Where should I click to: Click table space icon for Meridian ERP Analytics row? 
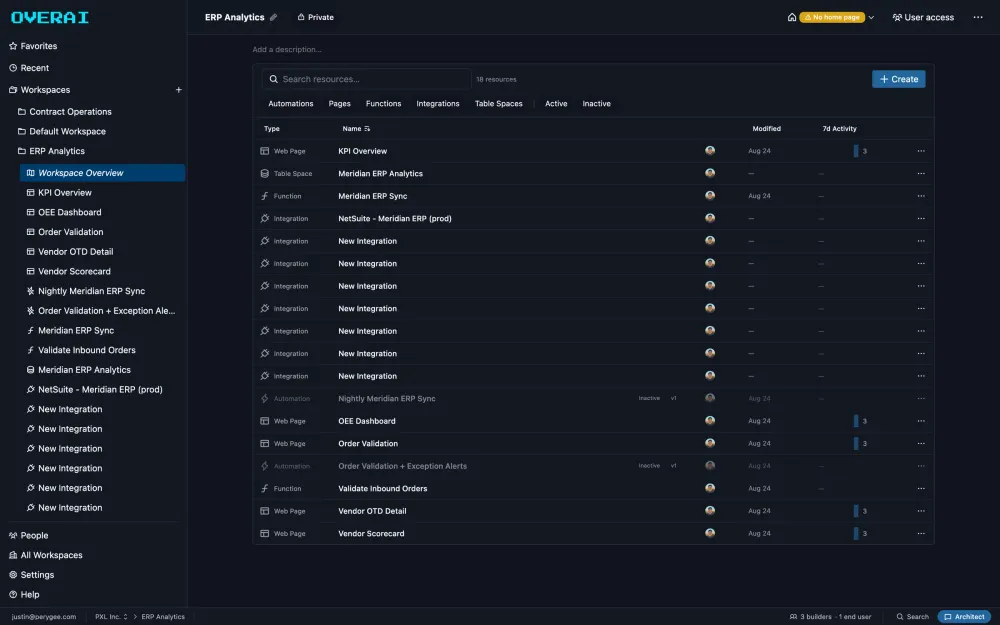[x=265, y=173]
